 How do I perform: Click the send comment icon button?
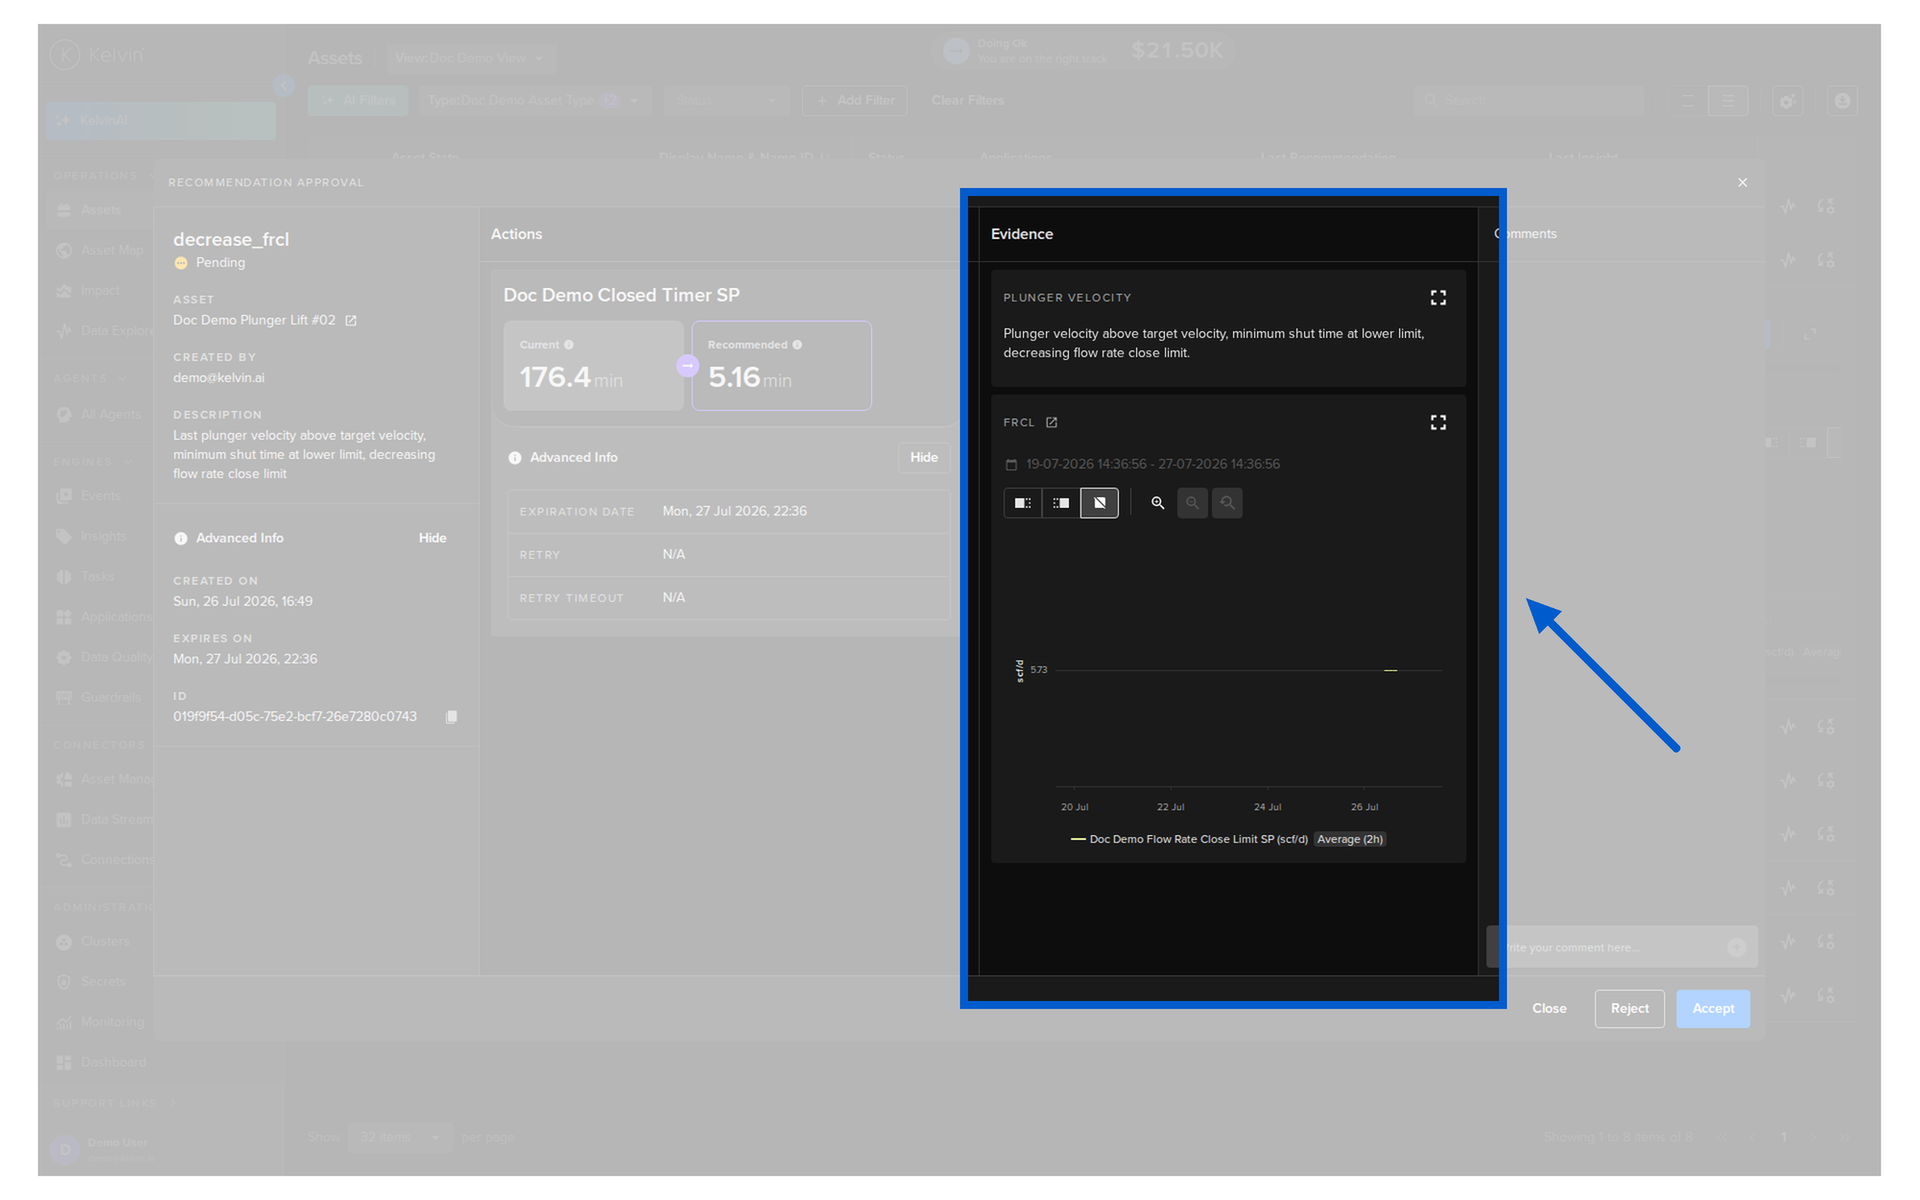pyautogui.click(x=1737, y=947)
